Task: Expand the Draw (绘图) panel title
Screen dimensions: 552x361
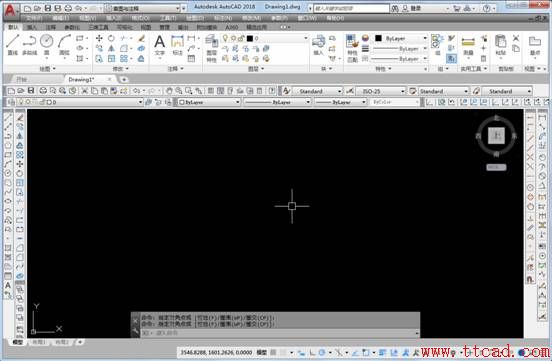Action: [47, 69]
